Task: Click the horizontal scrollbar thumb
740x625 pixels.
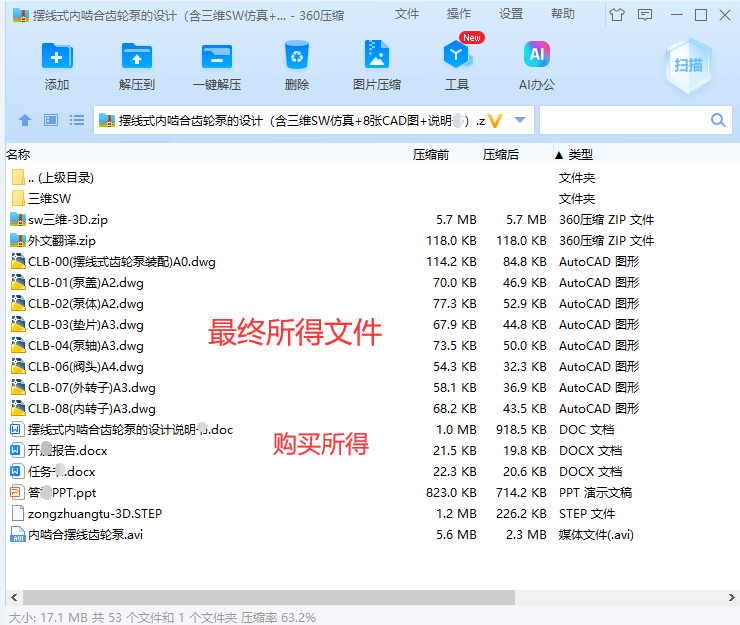Action: [x=269, y=597]
